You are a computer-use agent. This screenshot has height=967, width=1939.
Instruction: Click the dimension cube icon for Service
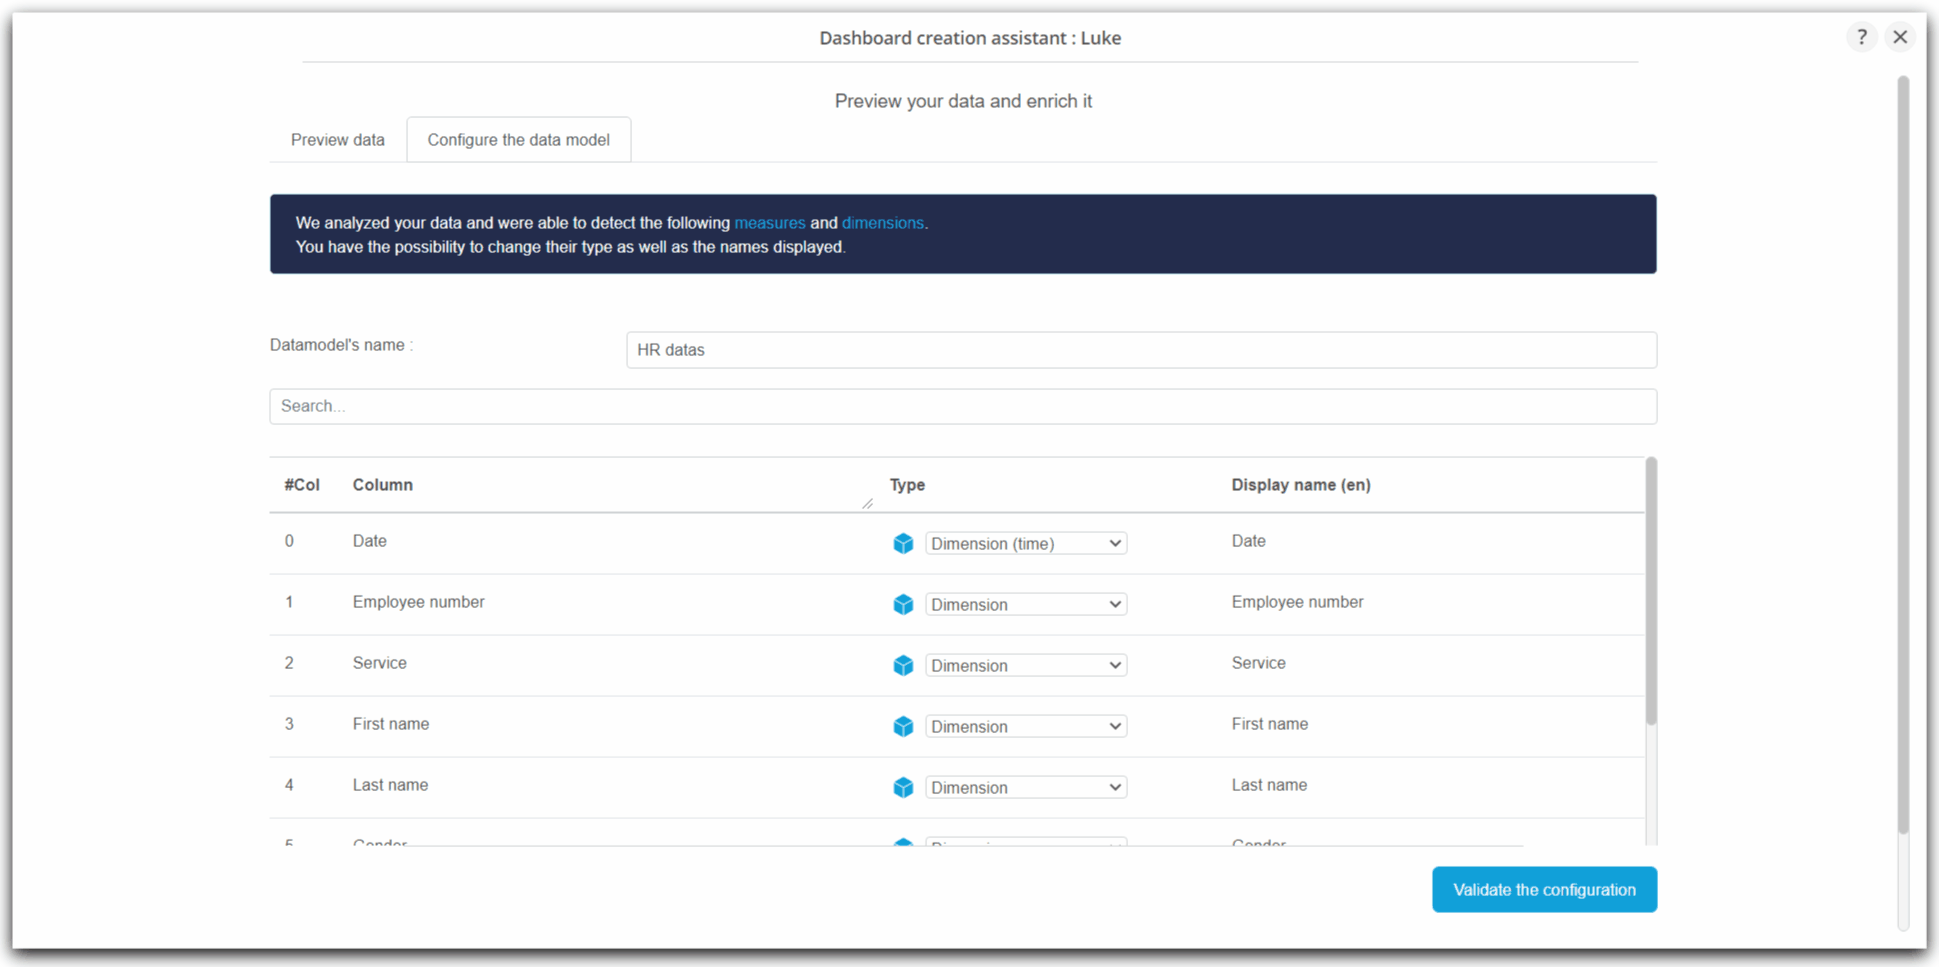click(903, 665)
